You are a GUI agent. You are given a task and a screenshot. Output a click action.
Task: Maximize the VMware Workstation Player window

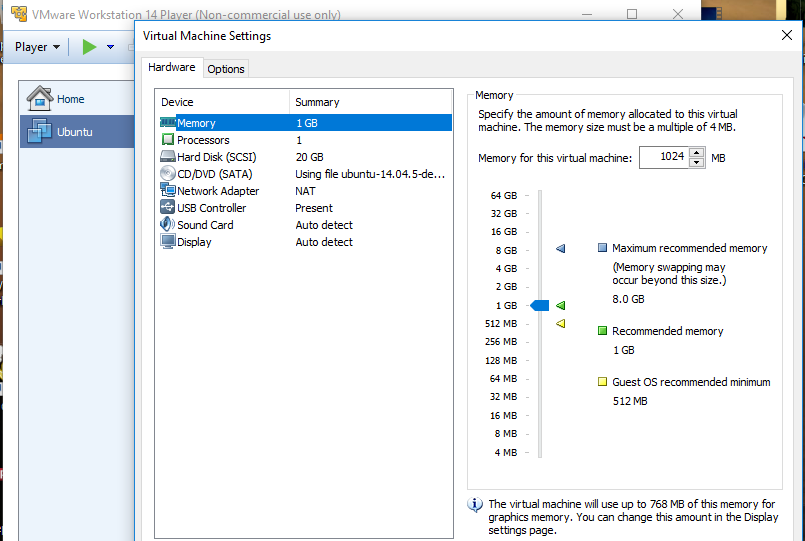pyautogui.click(x=631, y=14)
